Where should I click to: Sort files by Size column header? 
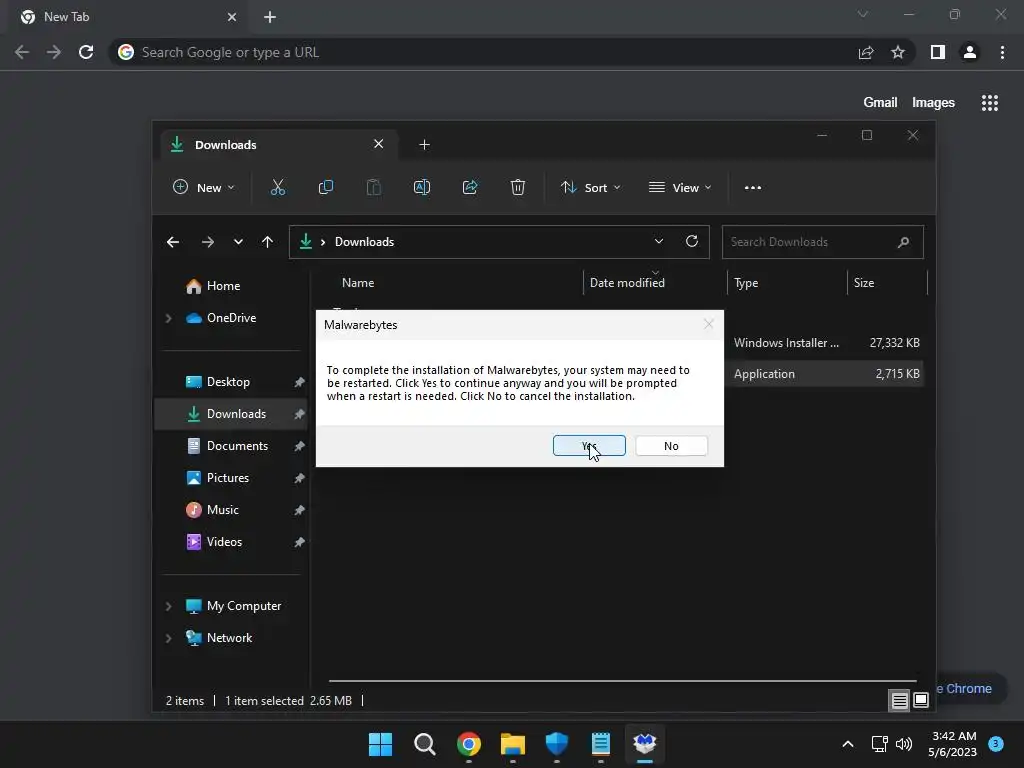(x=863, y=283)
